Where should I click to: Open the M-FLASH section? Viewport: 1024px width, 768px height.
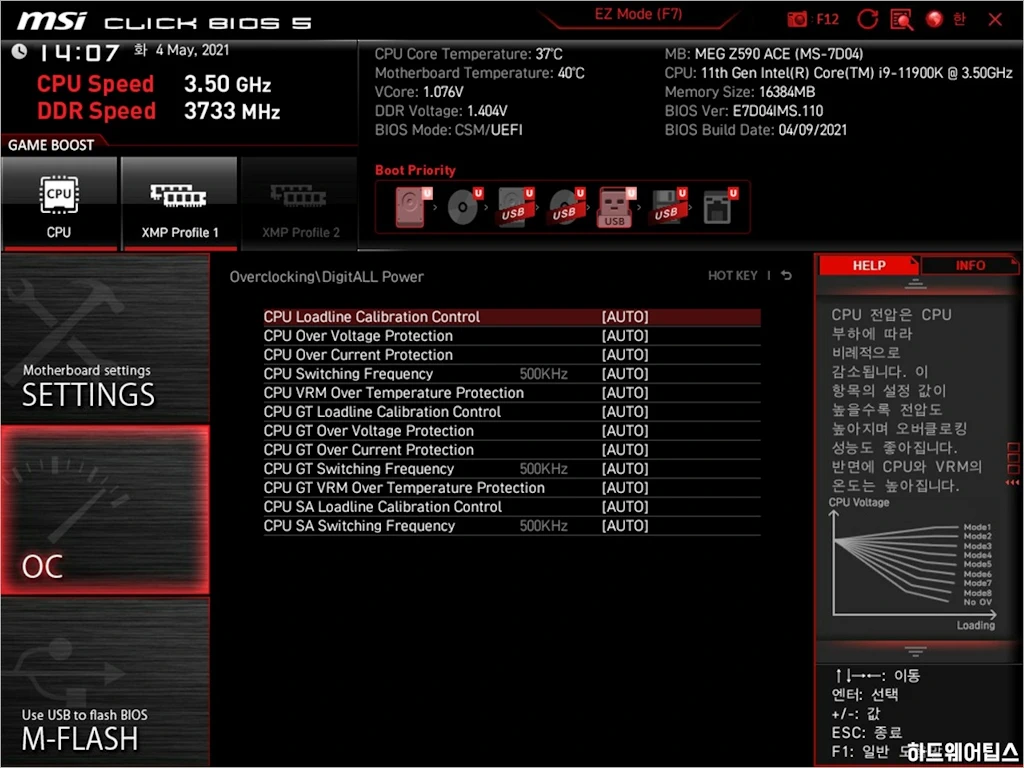tap(105, 682)
